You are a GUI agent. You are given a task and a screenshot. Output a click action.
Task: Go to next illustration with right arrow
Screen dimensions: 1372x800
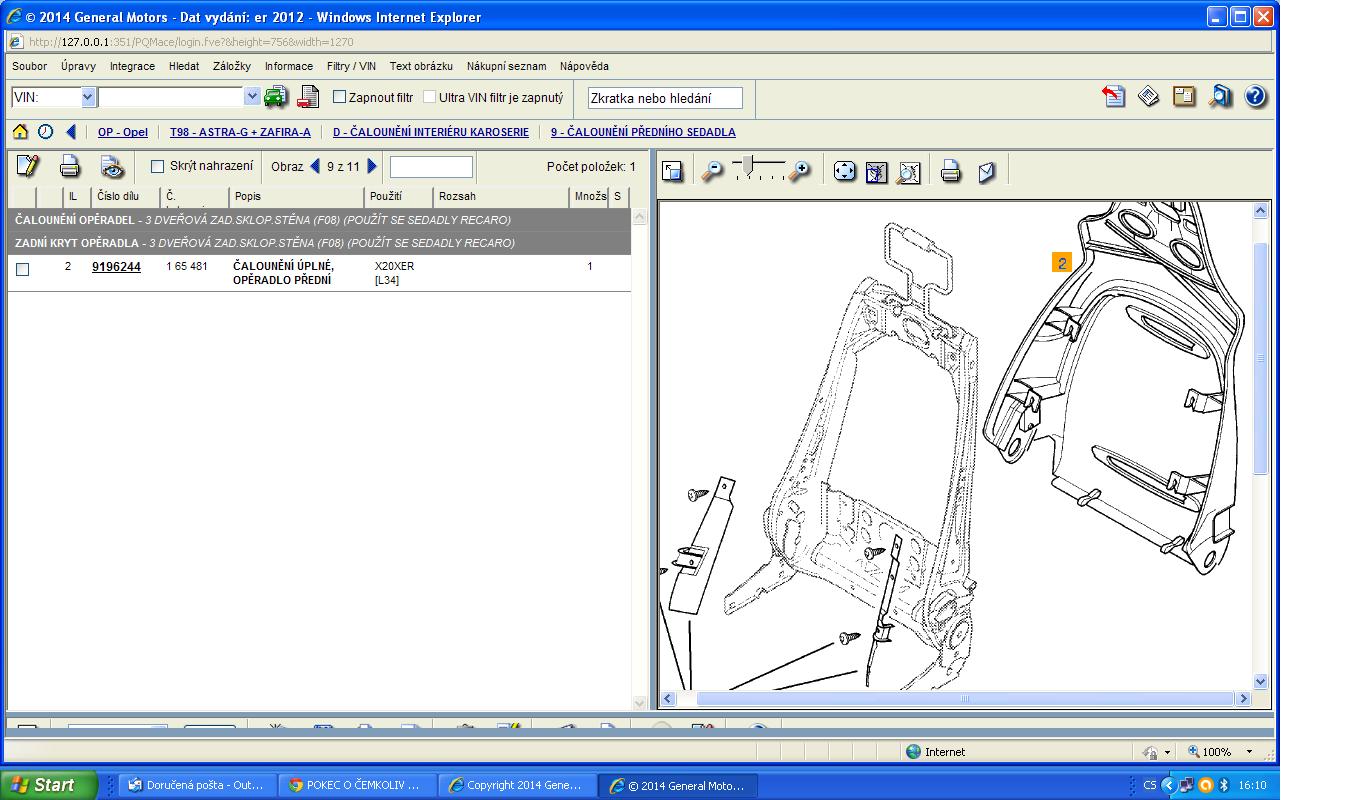pyautogui.click(x=373, y=166)
